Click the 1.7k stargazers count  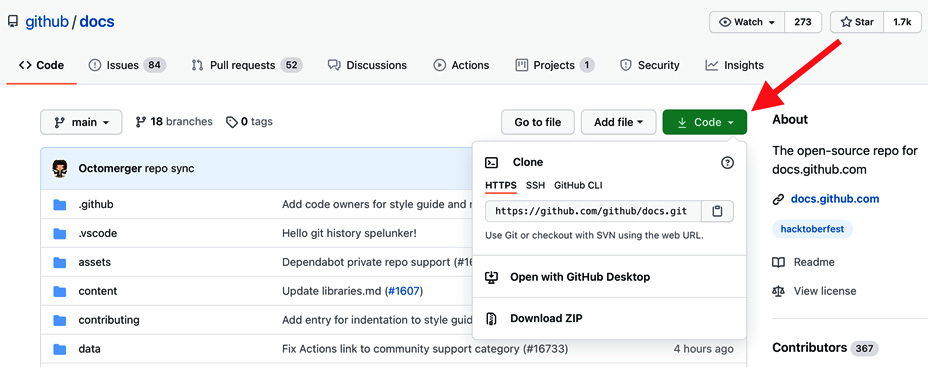pos(902,22)
